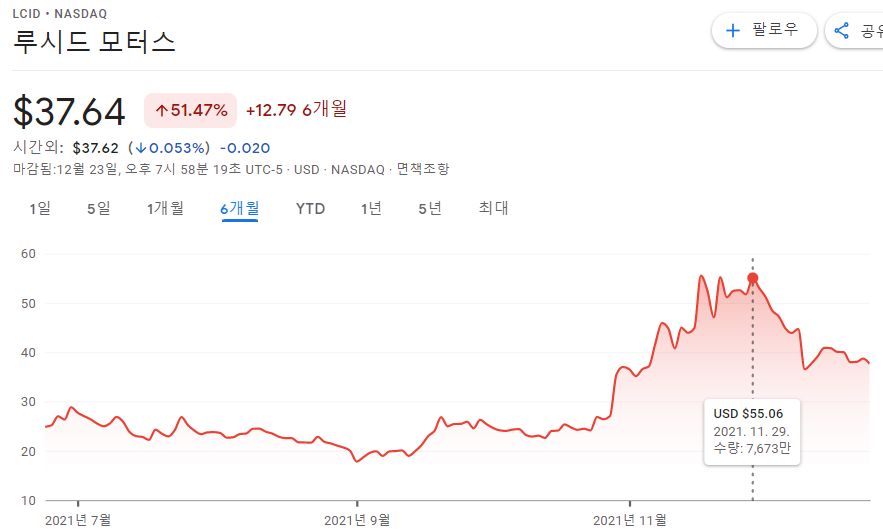Click the USD $55.06 tooltip value
This screenshot has width=883, height=532.
[748, 414]
